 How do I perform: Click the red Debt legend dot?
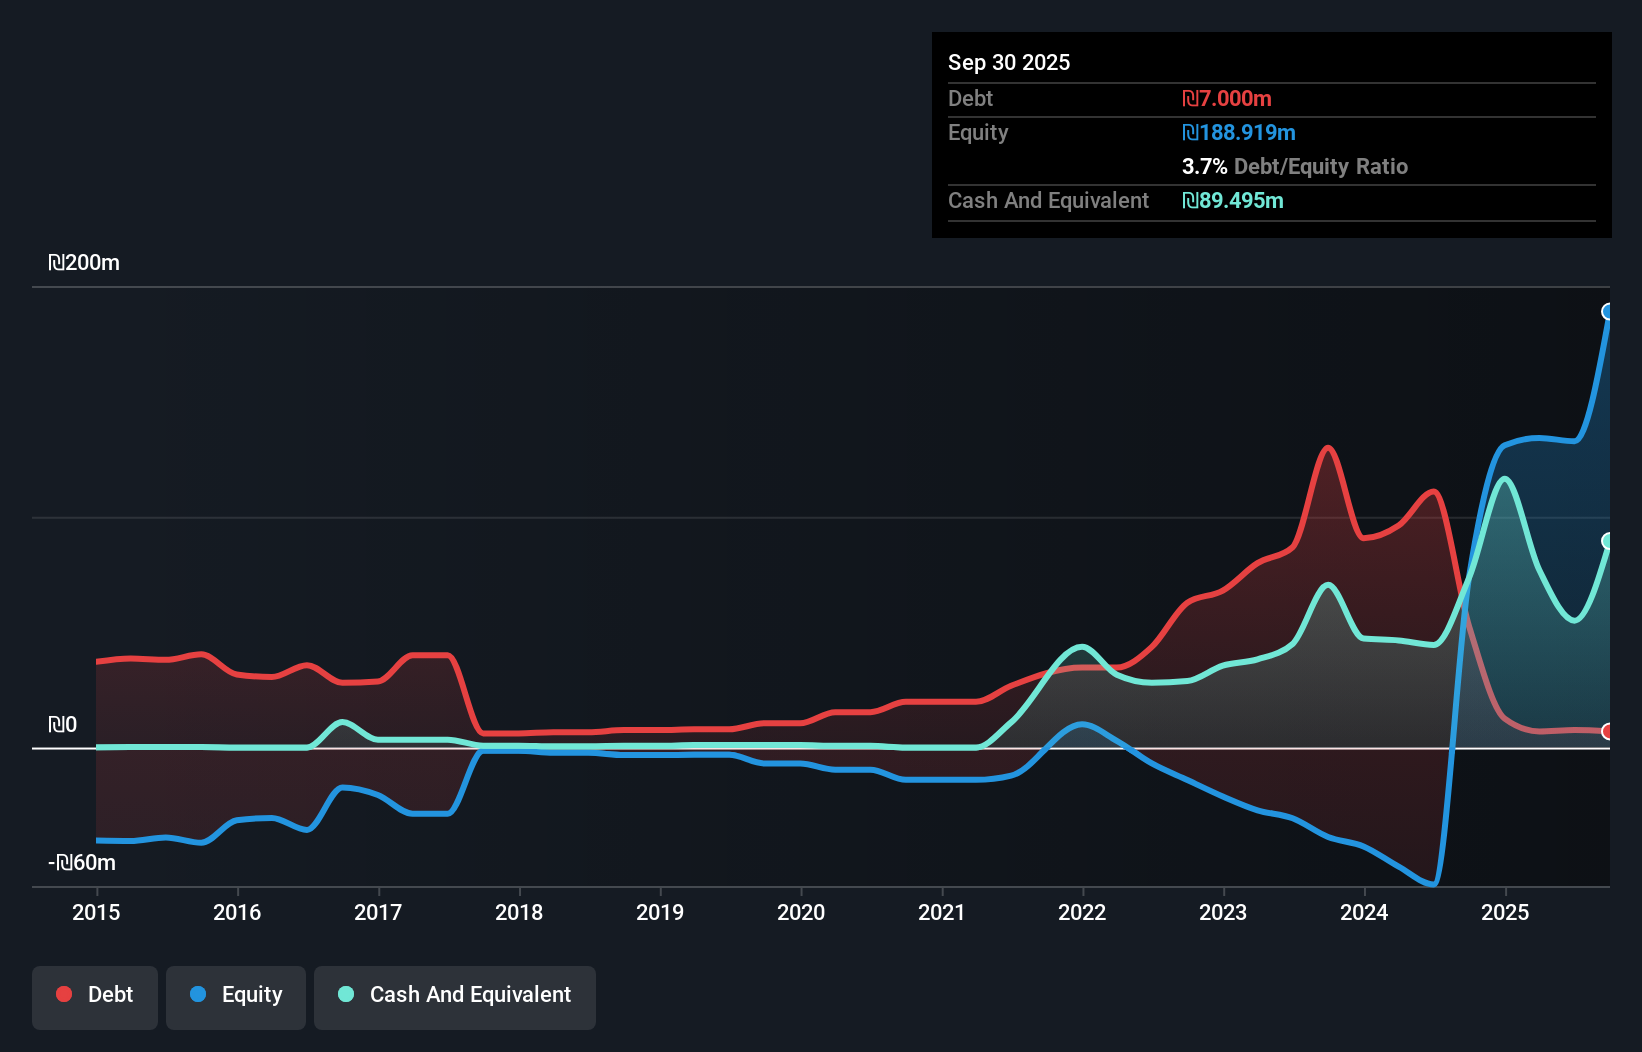click(x=63, y=994)
